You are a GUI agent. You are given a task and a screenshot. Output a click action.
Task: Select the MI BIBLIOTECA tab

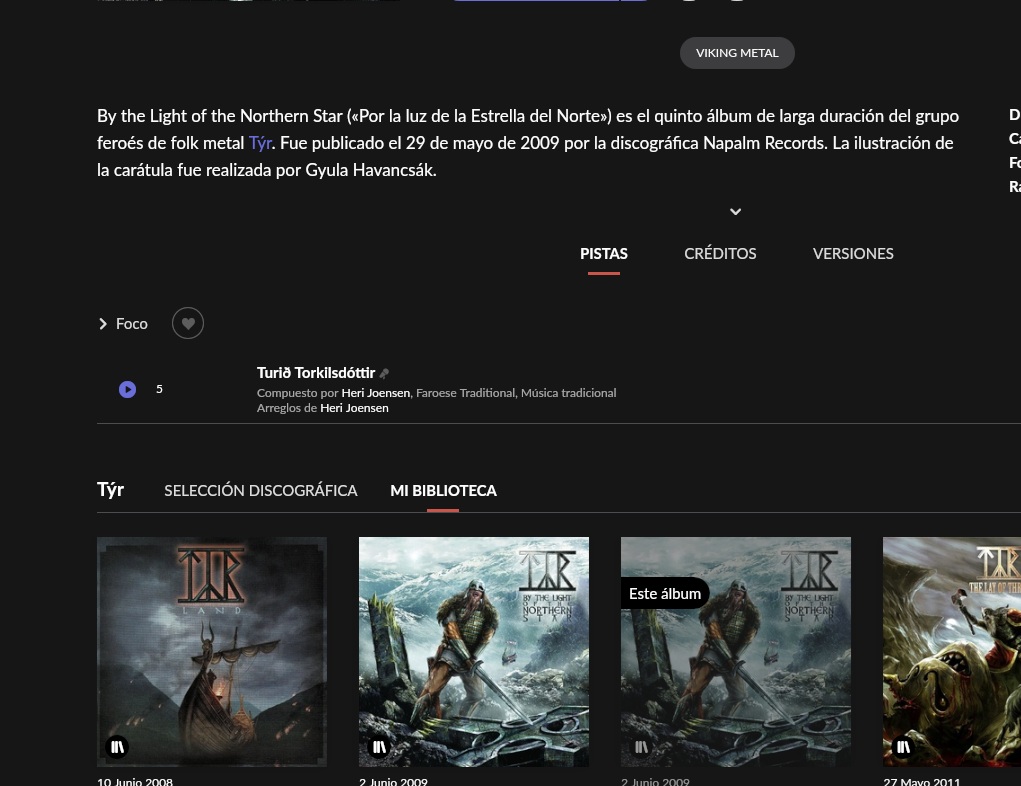point(443,490)
